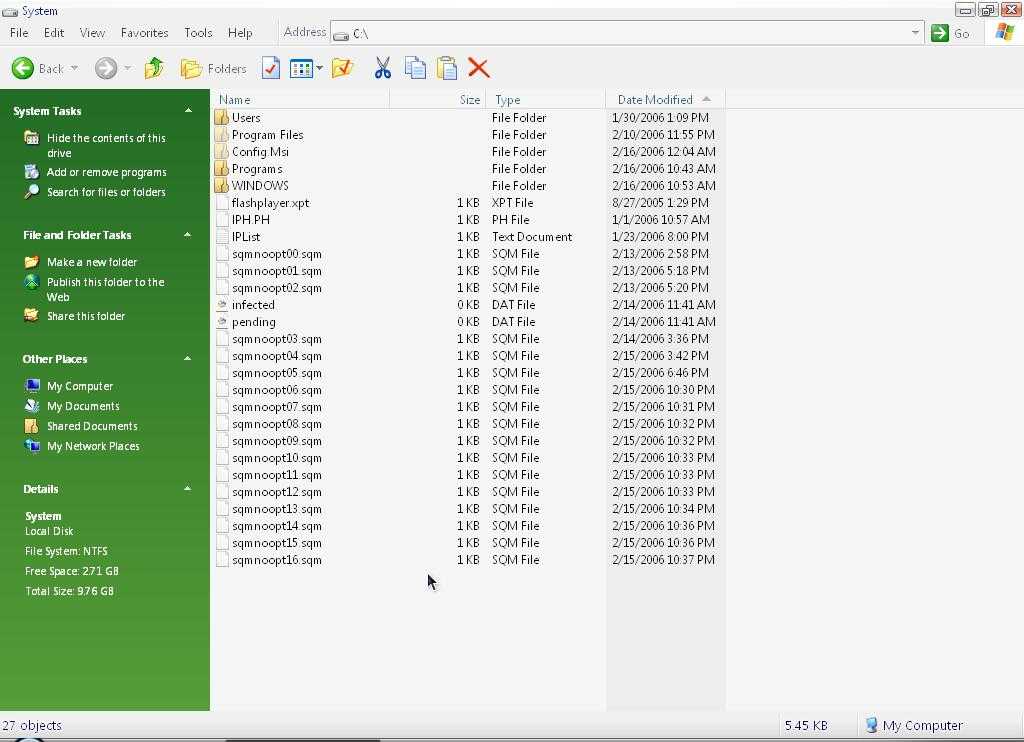This screenshot has width=1024, height=742.
Task: Select file name sqmnoopt13.sqm
Action: click(x=276, y=509)
